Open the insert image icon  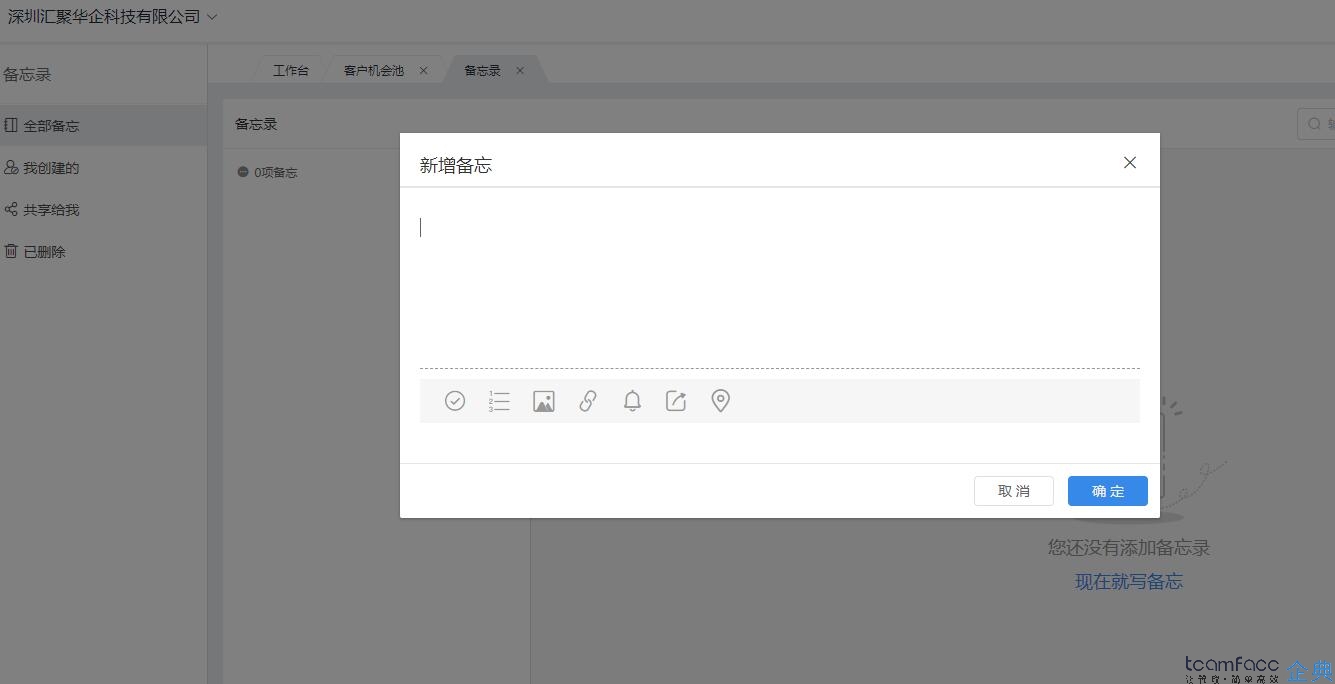pyautogui.click(x=543, y=400)
